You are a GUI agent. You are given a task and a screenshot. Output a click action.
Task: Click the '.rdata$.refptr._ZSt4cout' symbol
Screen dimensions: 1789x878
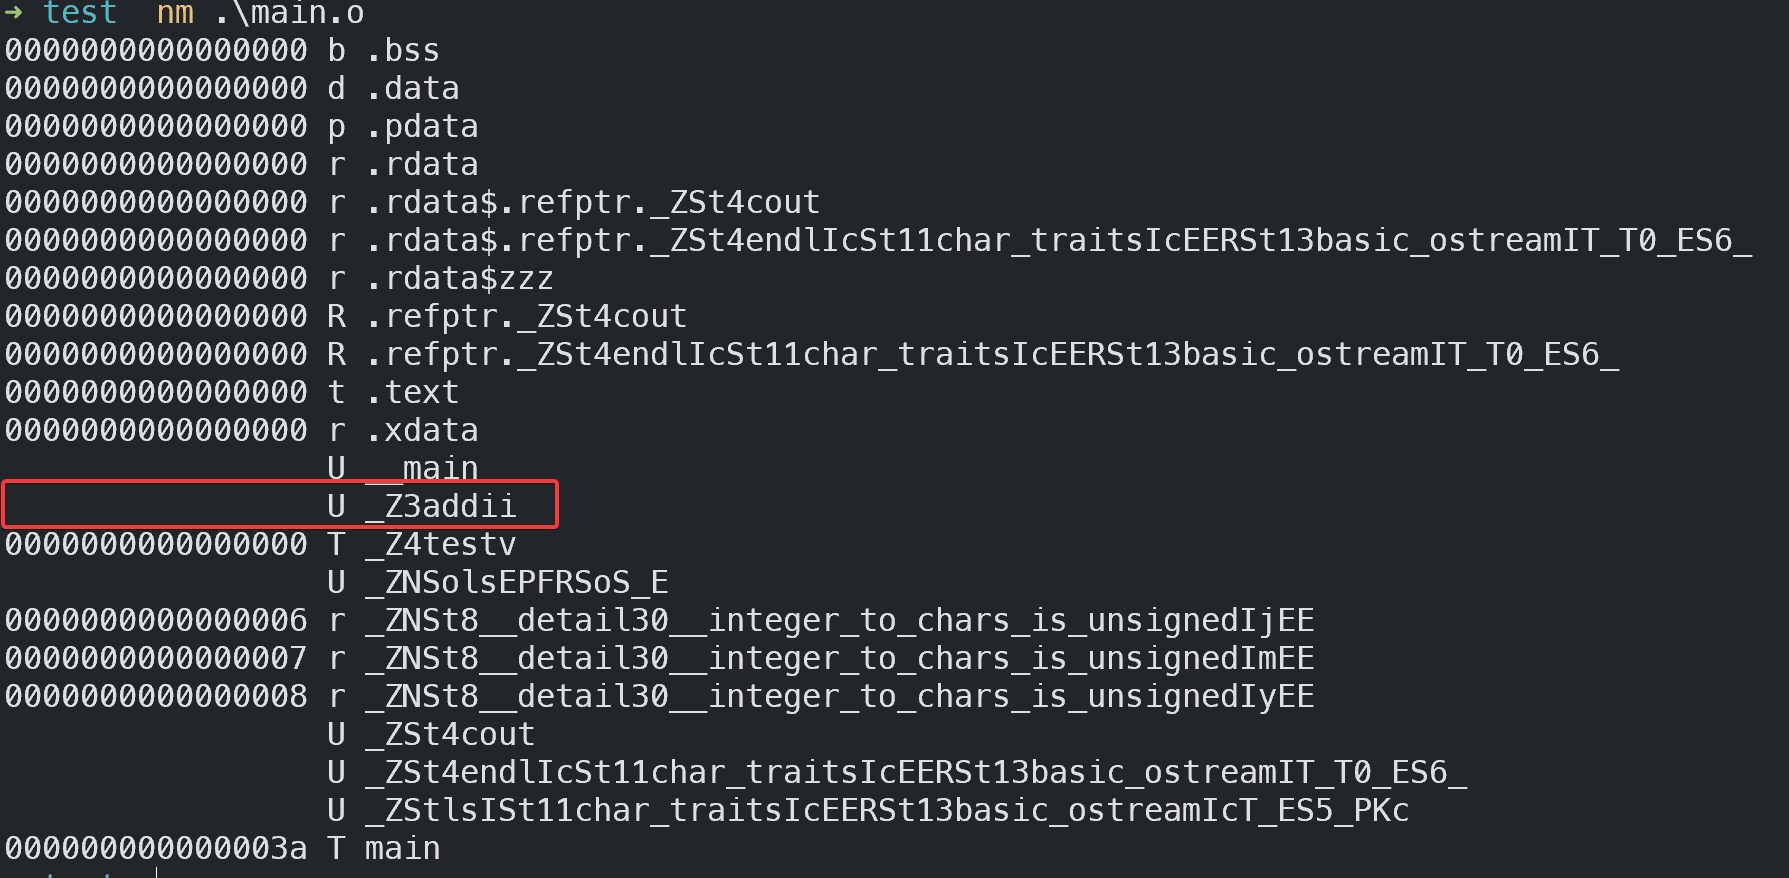point(592,202)
